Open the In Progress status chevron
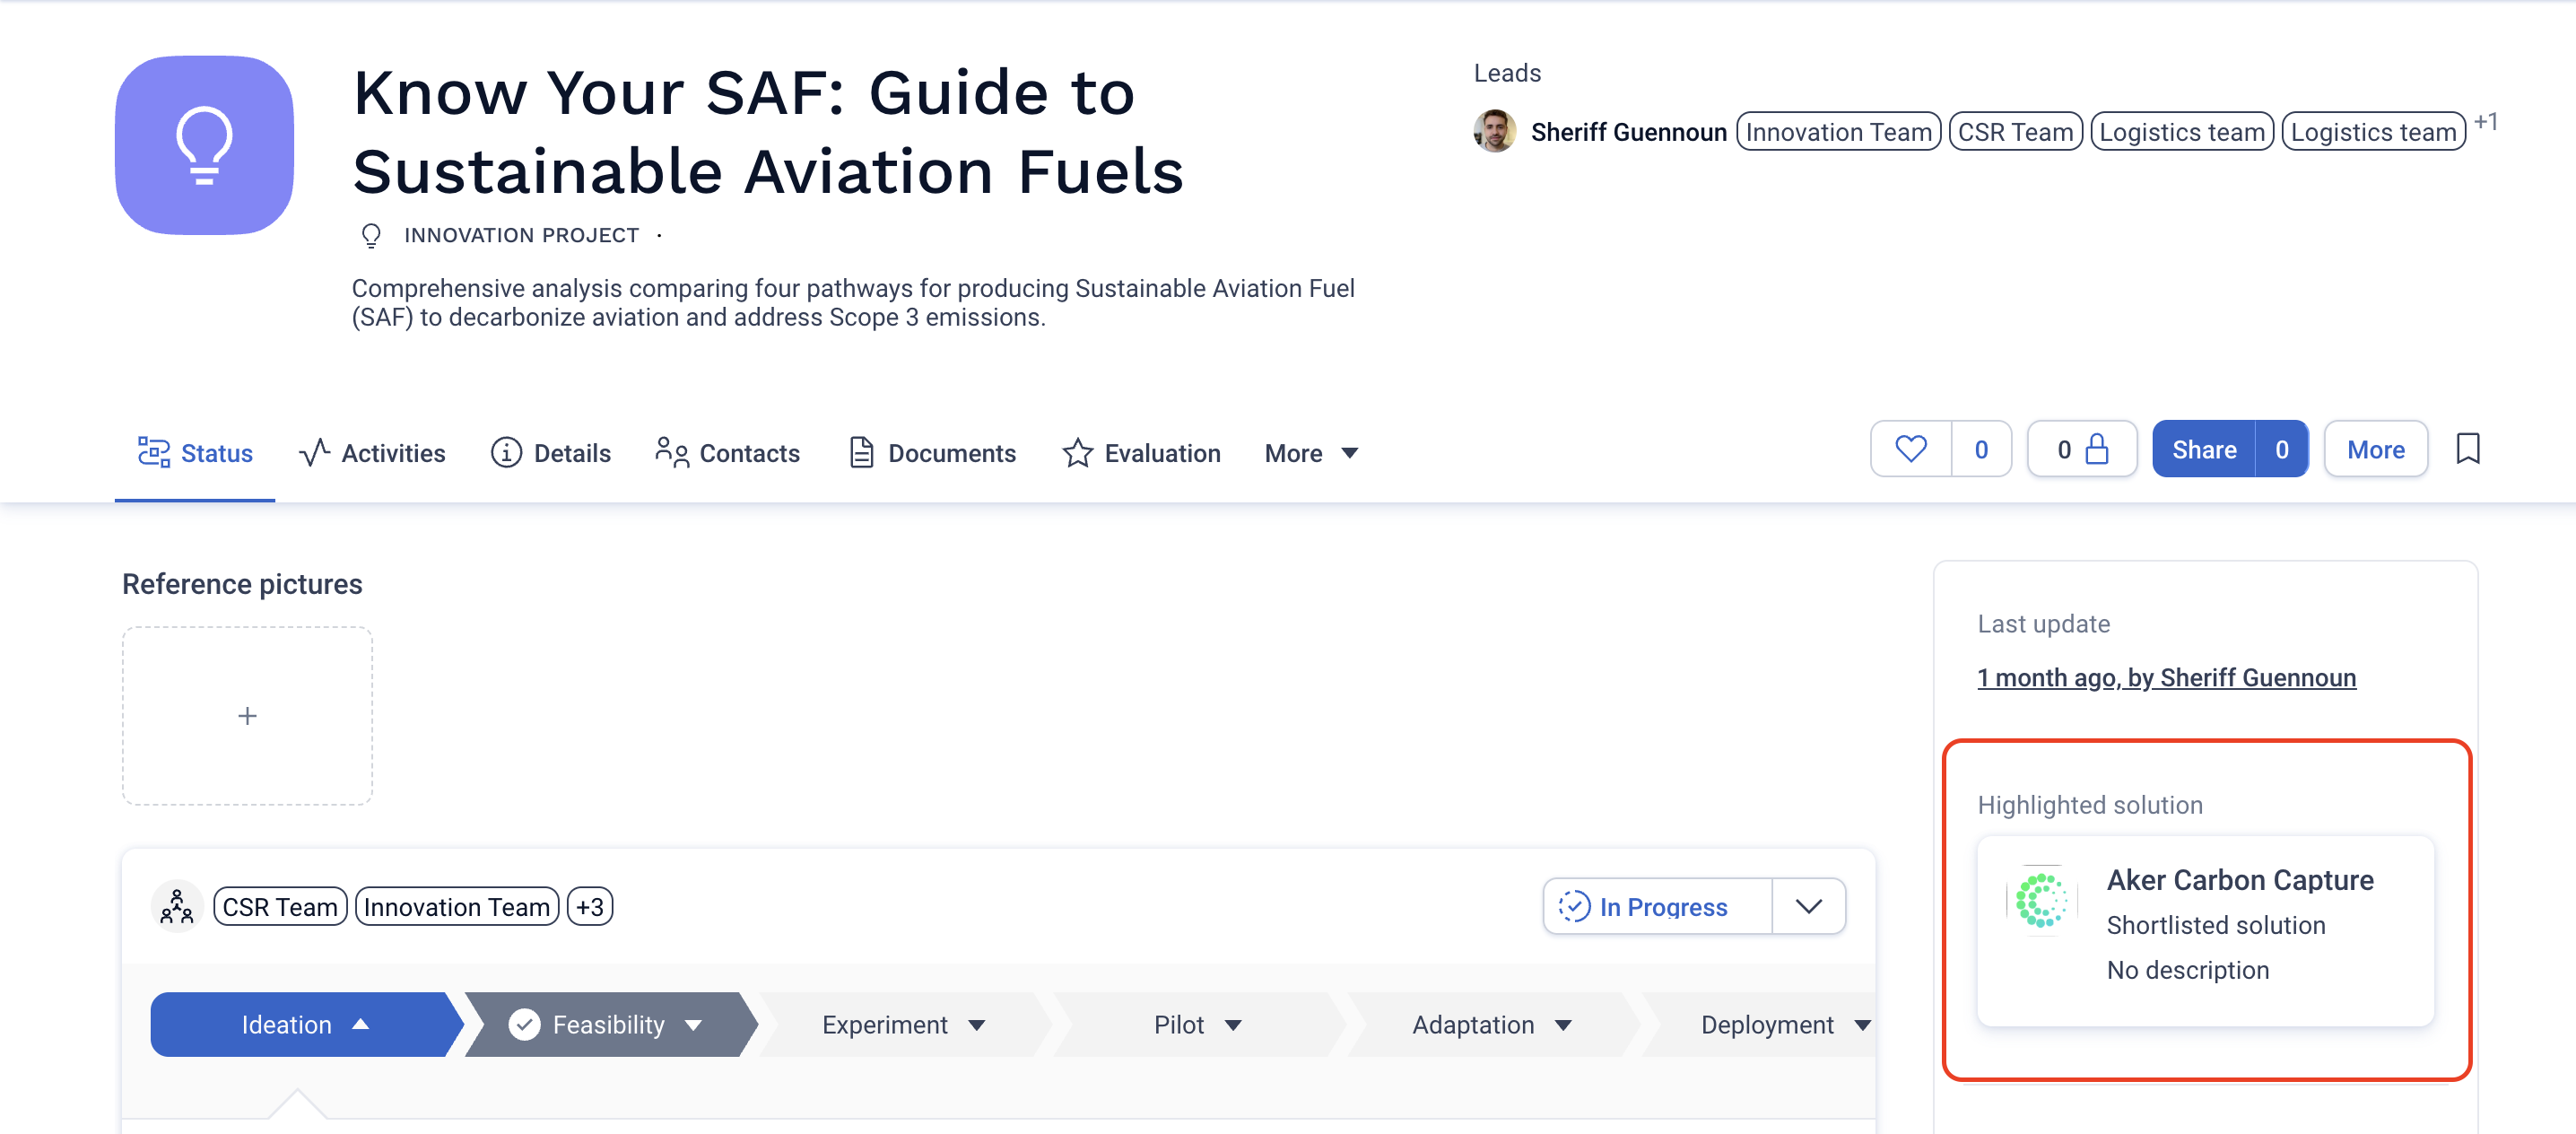This screenshot has width=2576, height=1134. (1808, 906)
